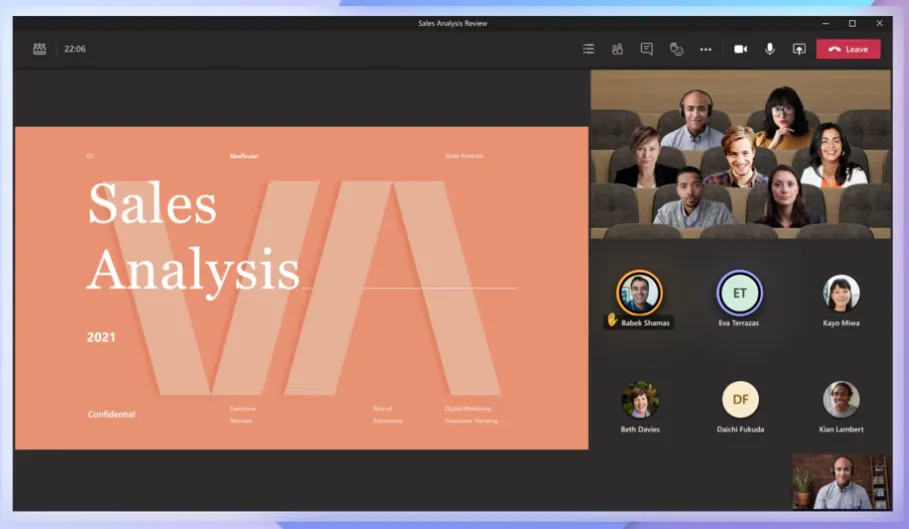909x529 pixels.
Task: Select Kayo Miwa participant avatar
Action: (x=841, y=293)
